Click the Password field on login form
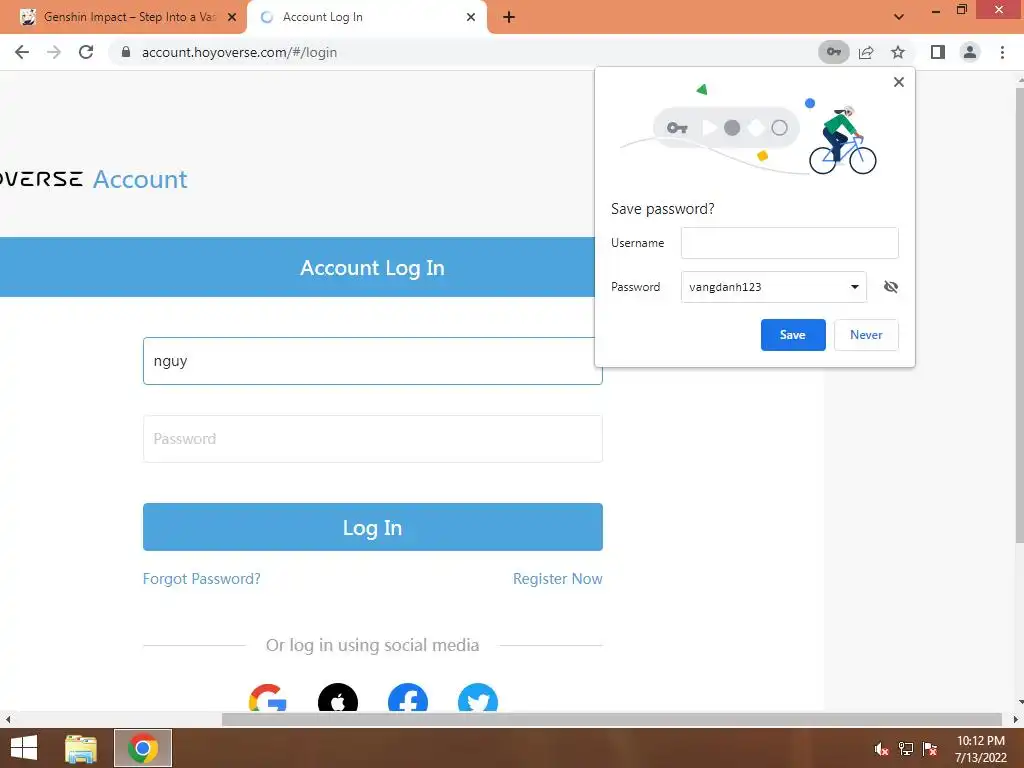 click(372, 439)
